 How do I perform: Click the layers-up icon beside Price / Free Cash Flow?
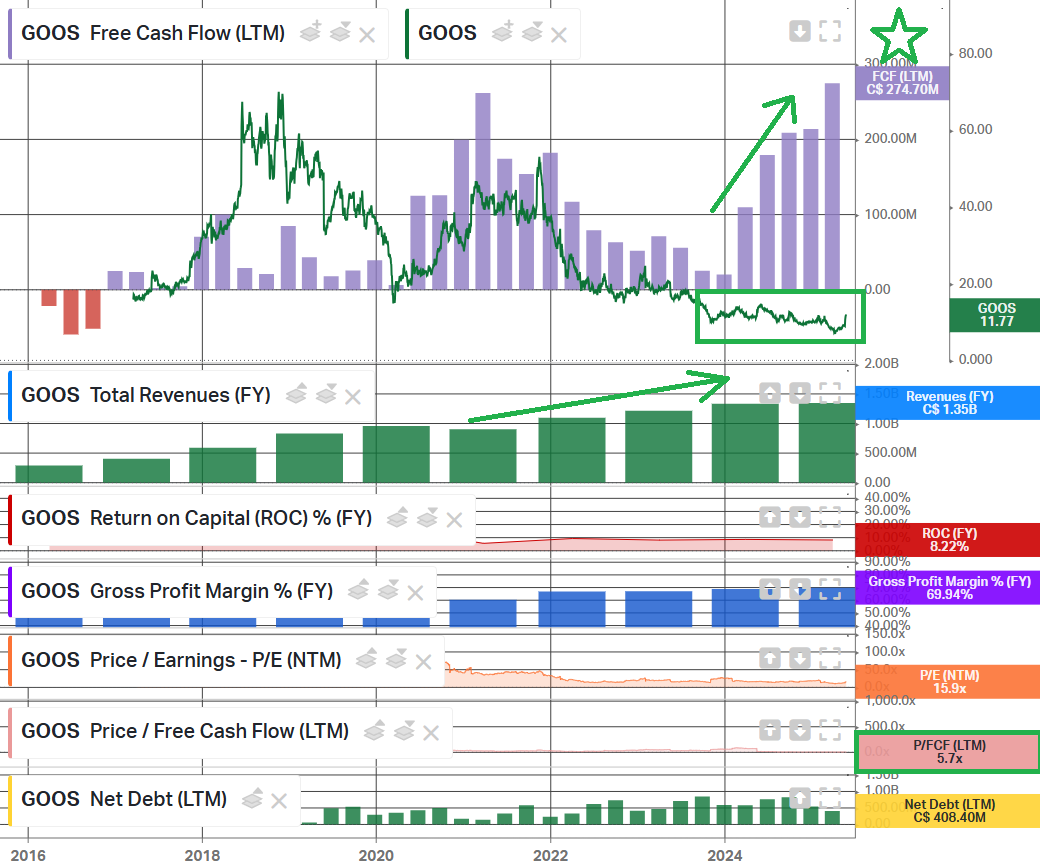(374, 730)
